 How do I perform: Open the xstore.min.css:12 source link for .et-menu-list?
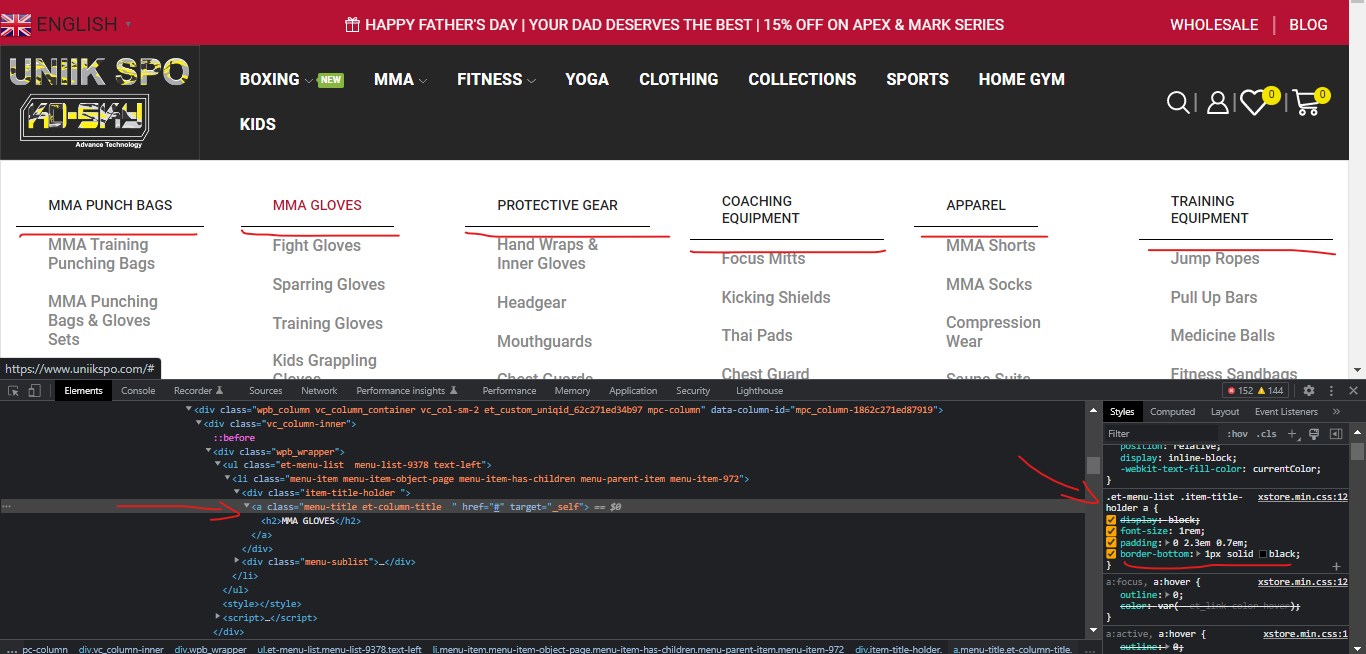[1303, 497]
